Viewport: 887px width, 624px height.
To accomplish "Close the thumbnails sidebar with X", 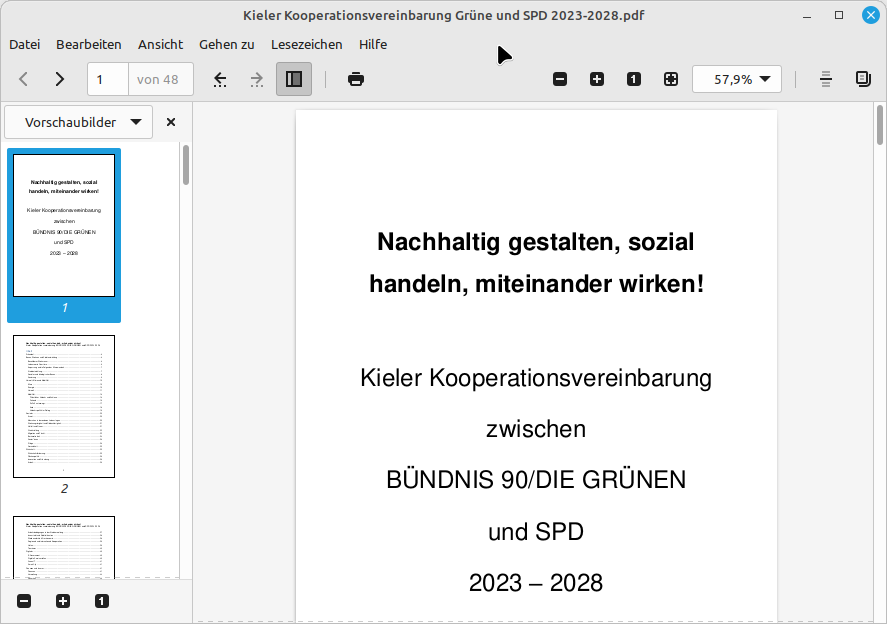I will [171, 122].
